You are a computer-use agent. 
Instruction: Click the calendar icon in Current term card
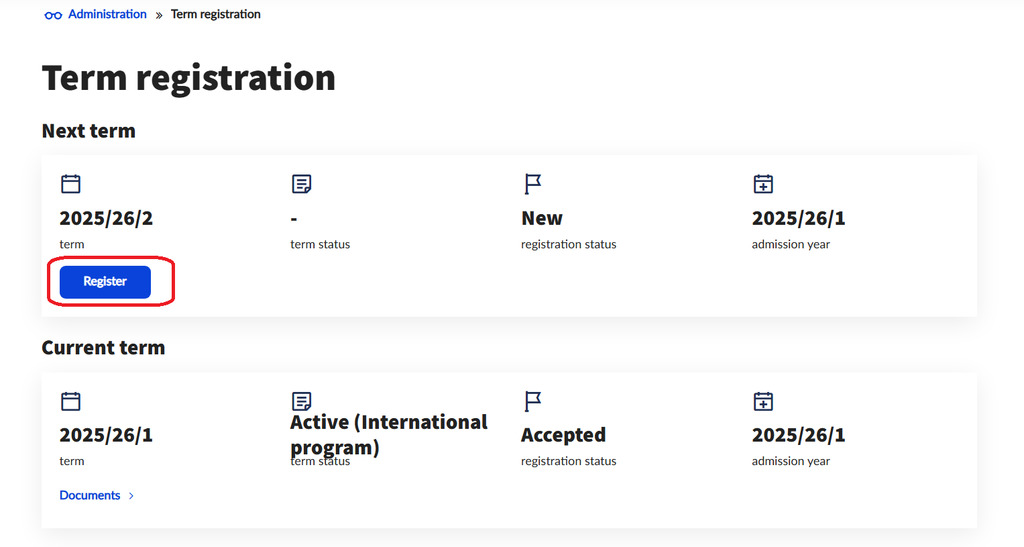click(70, 401)
